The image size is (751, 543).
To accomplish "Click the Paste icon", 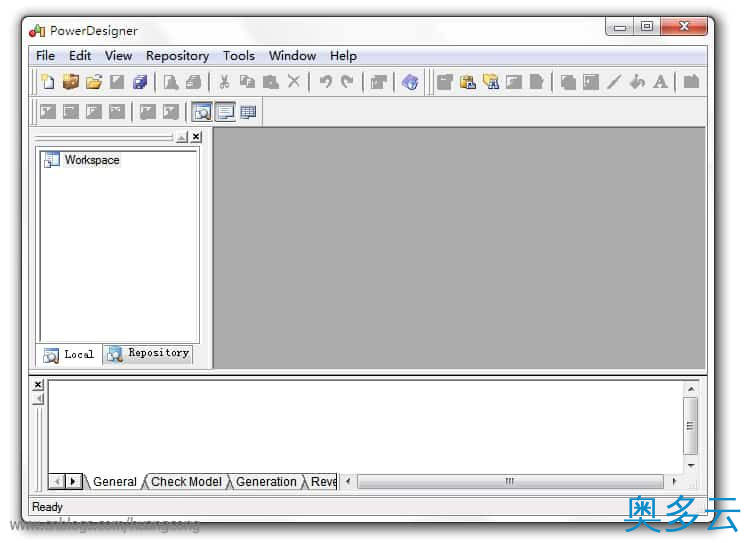I will pos(271,82).
